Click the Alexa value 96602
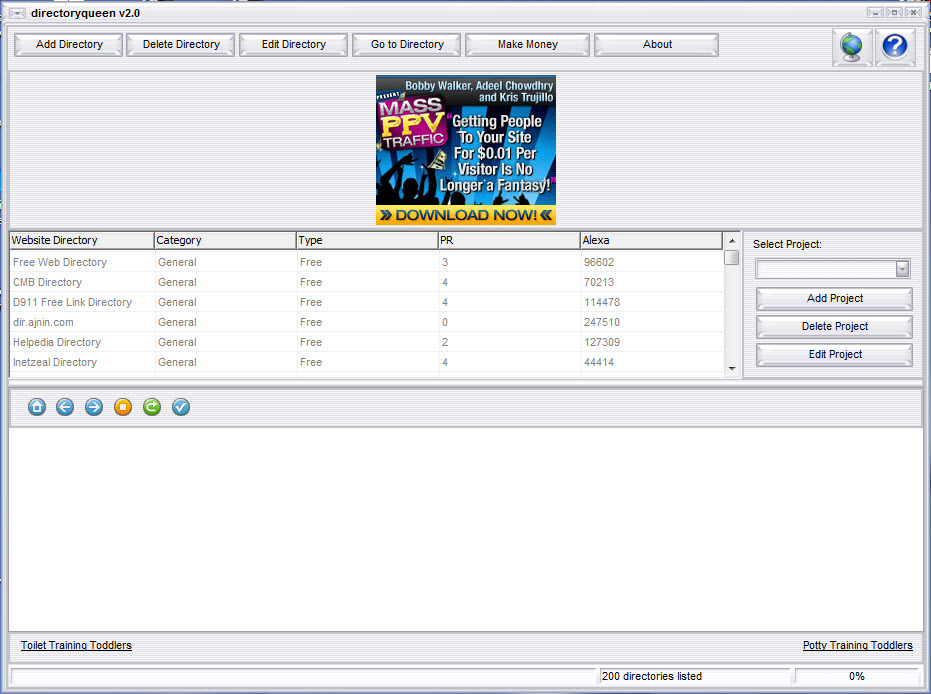931x694 pixels. tap(599, 262)
